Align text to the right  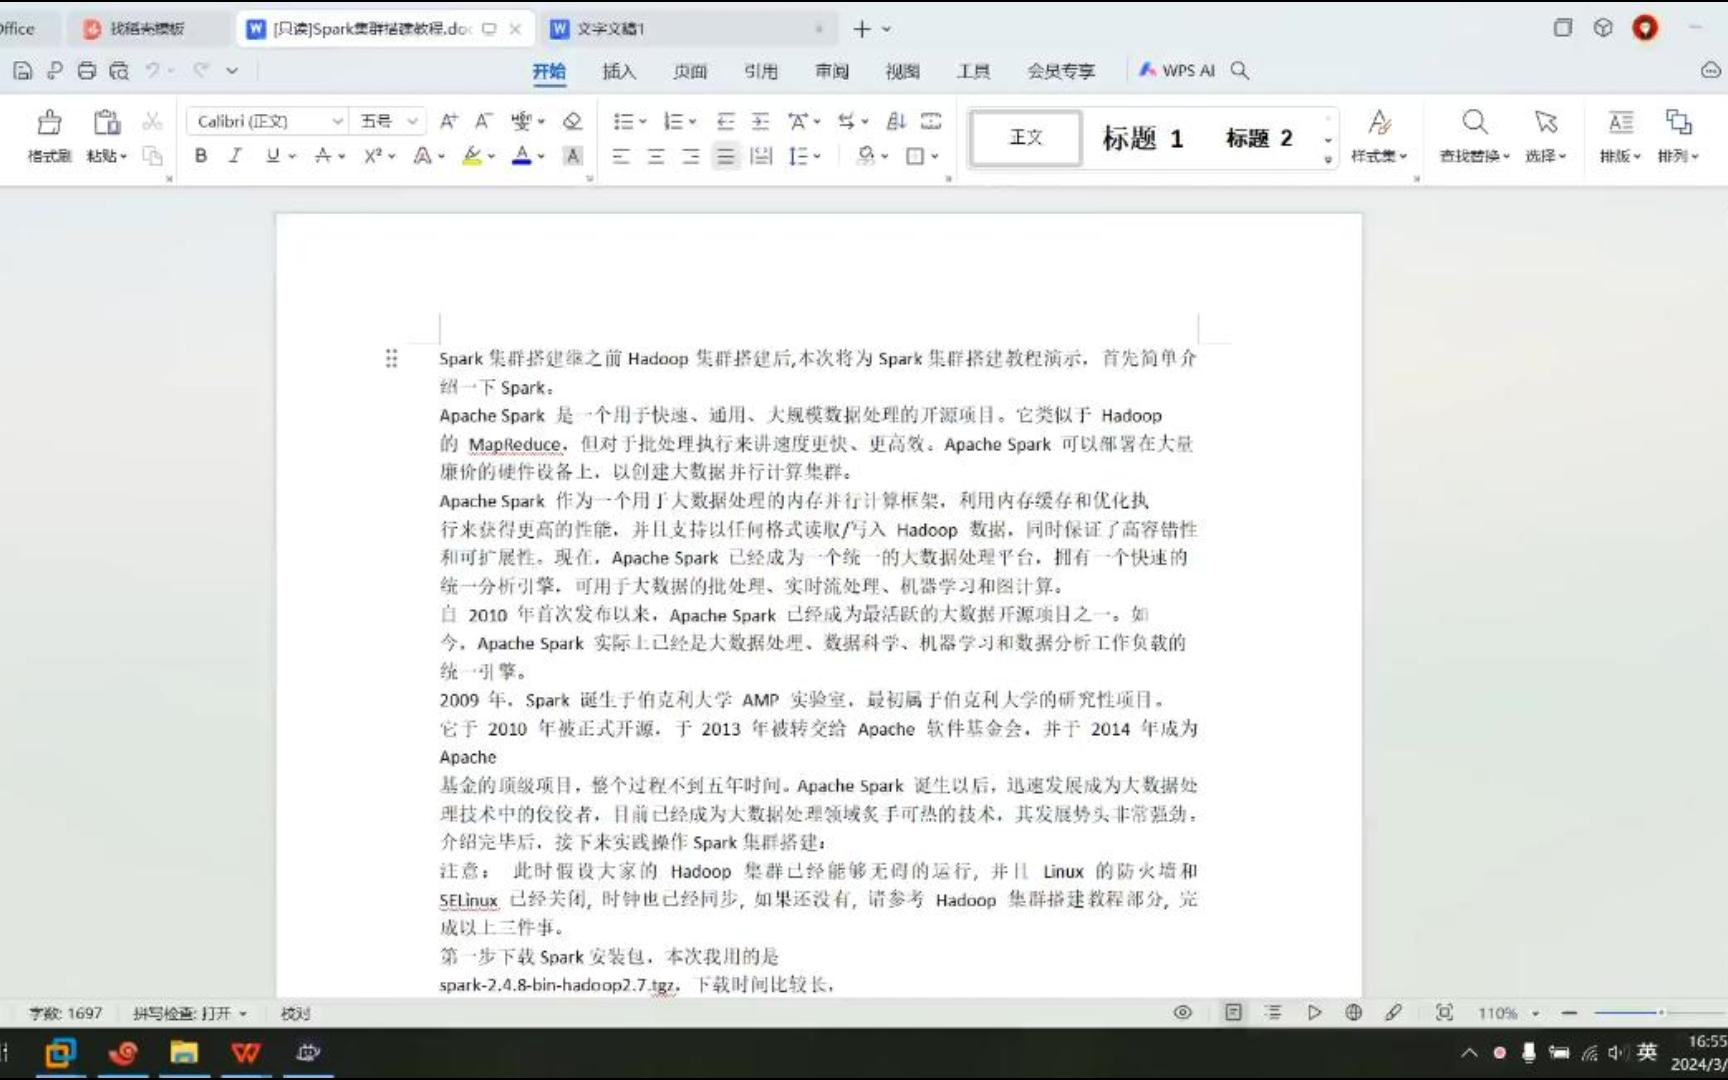click(691, 156)
